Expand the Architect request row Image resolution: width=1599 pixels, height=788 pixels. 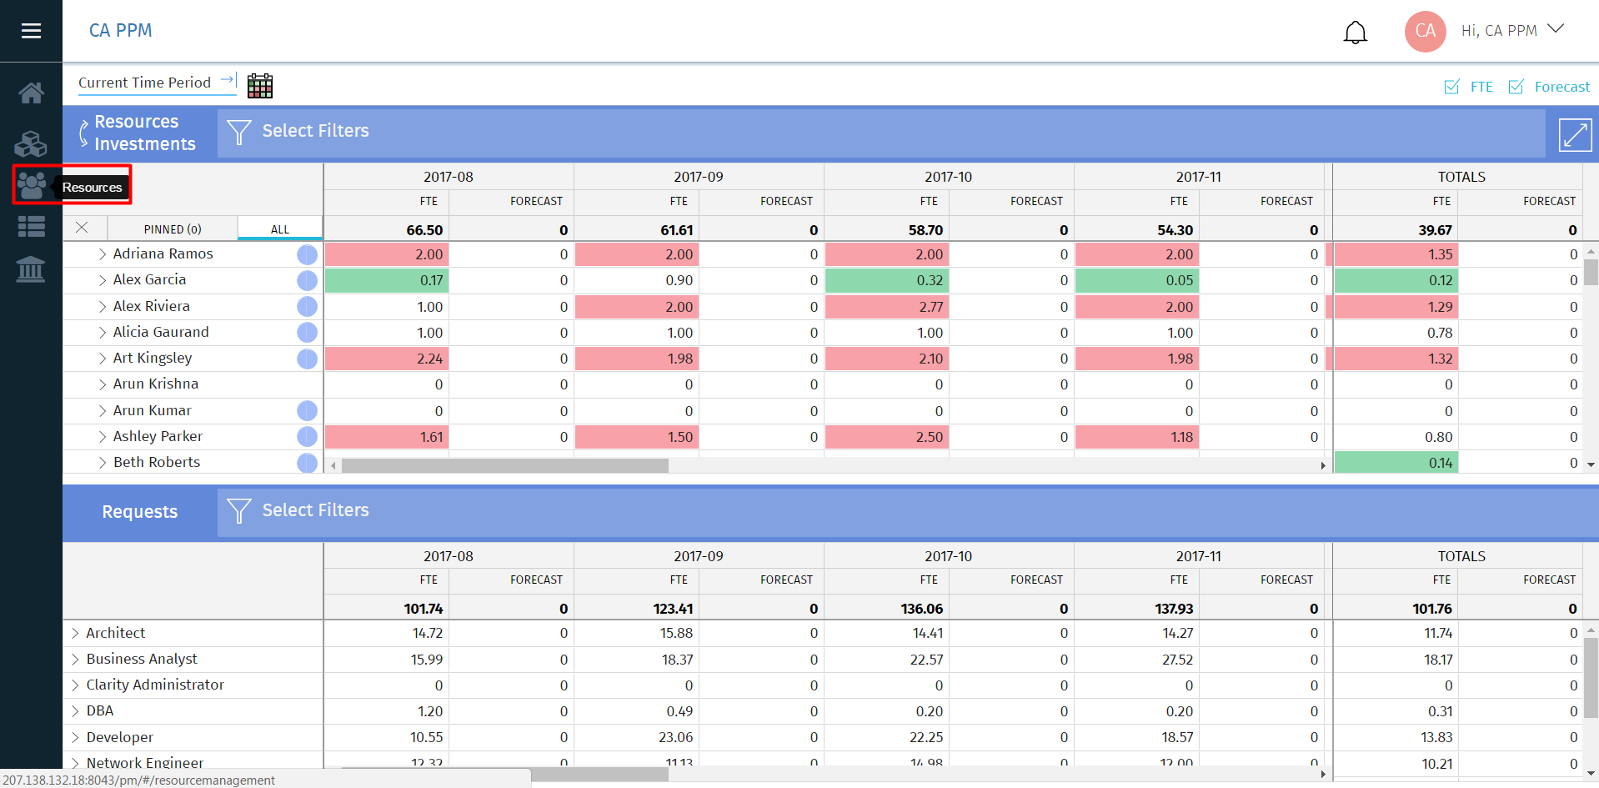click(75, 633)
